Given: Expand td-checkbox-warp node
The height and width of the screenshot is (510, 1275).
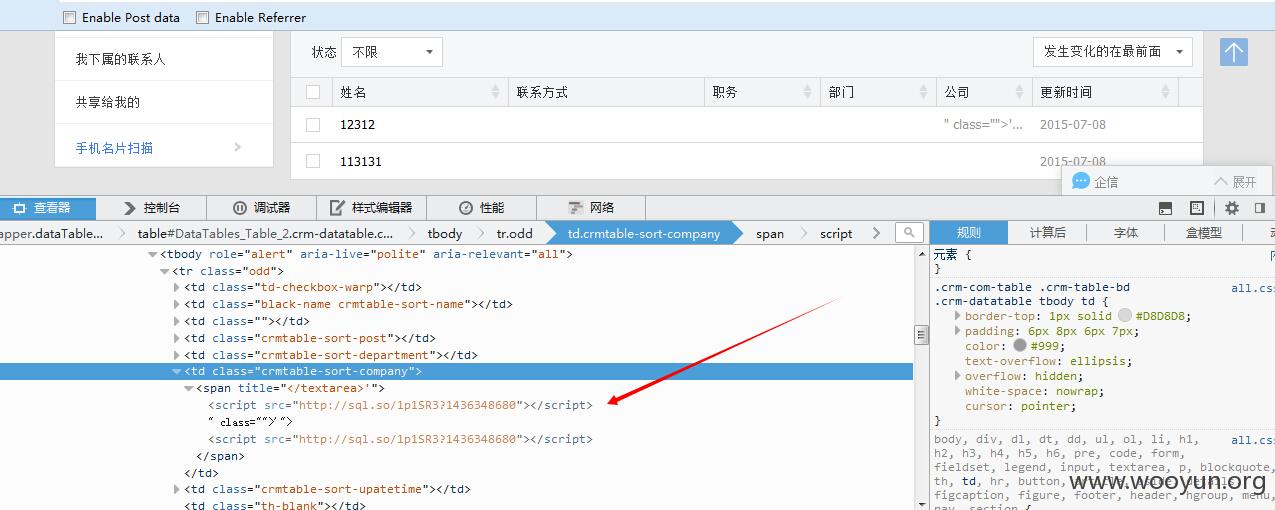Looking at the screenshot, I should (177, 288).
